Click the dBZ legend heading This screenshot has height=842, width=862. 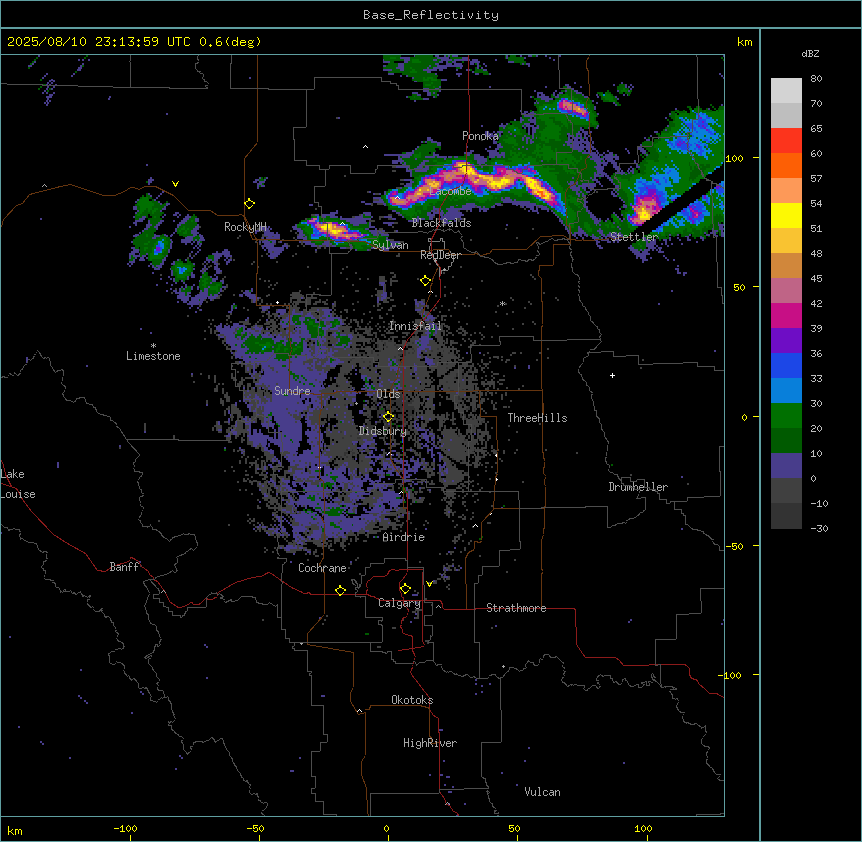pos(810,53)
